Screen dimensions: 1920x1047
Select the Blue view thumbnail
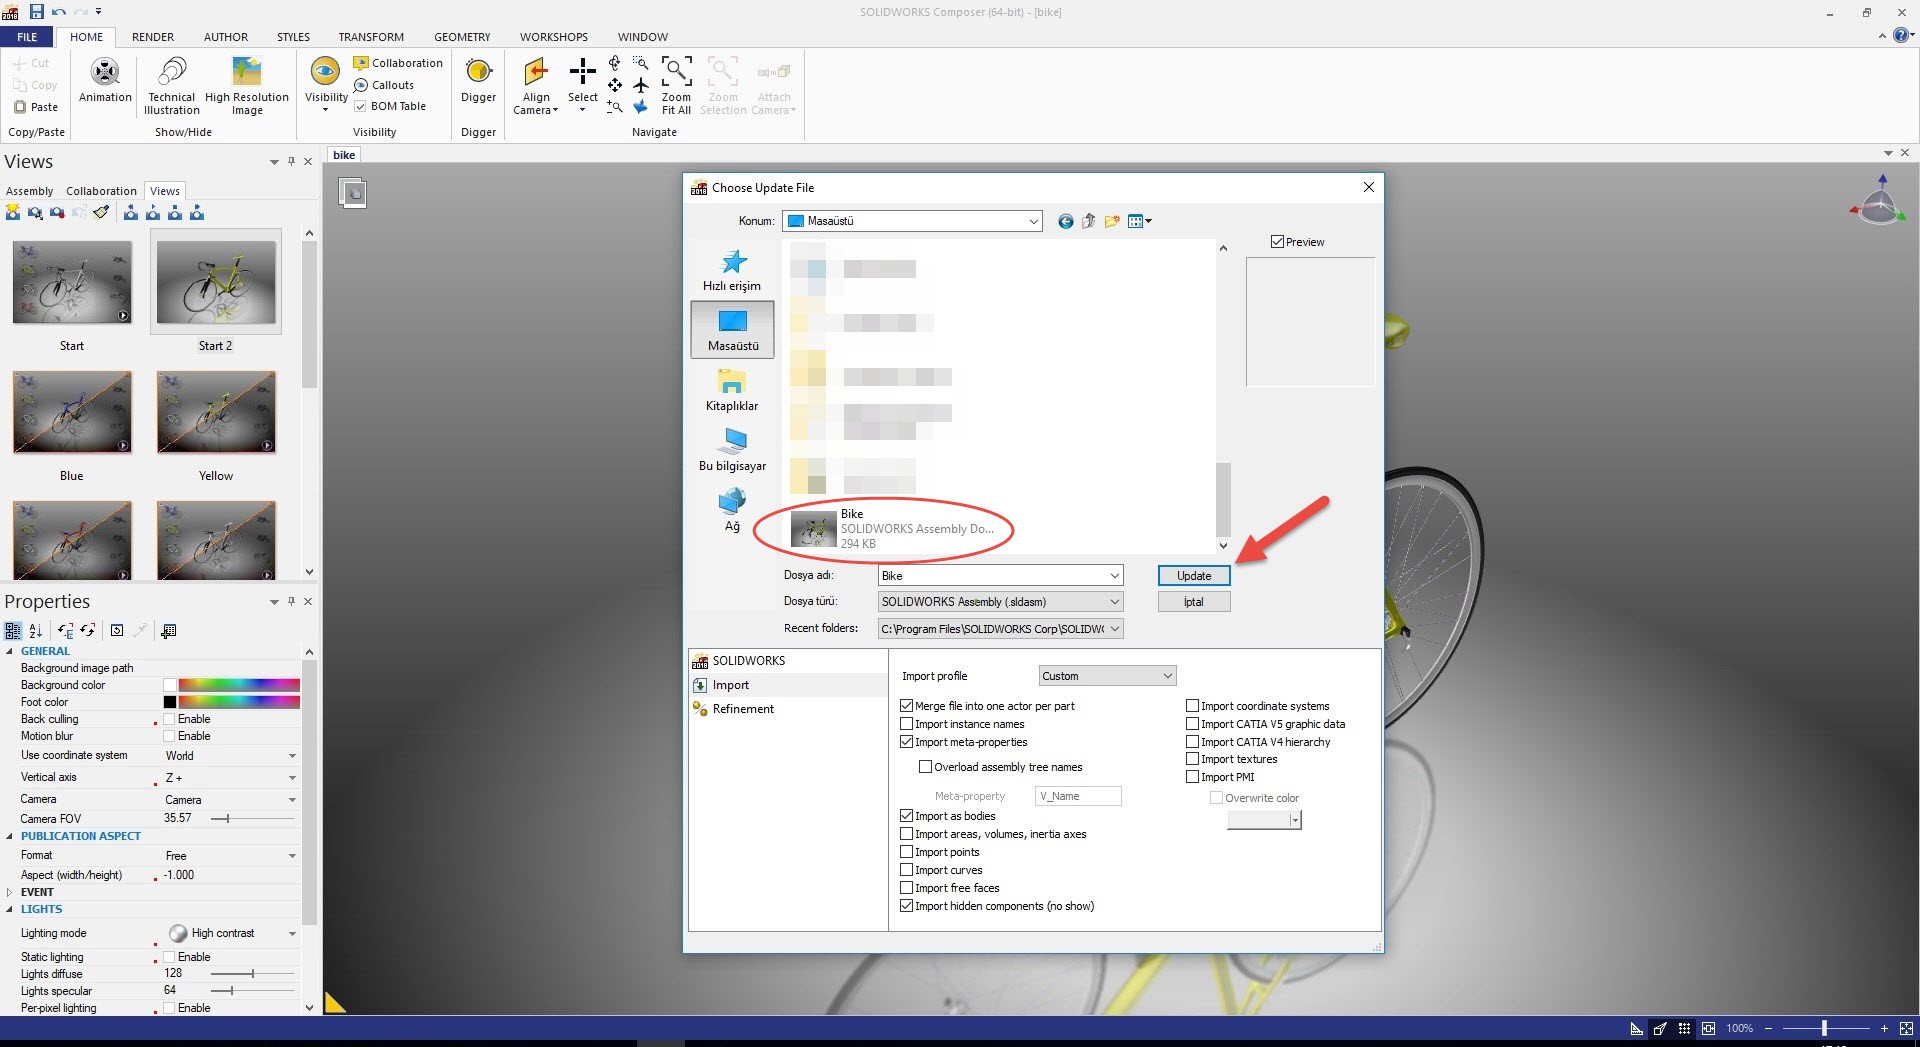[72, 413]
